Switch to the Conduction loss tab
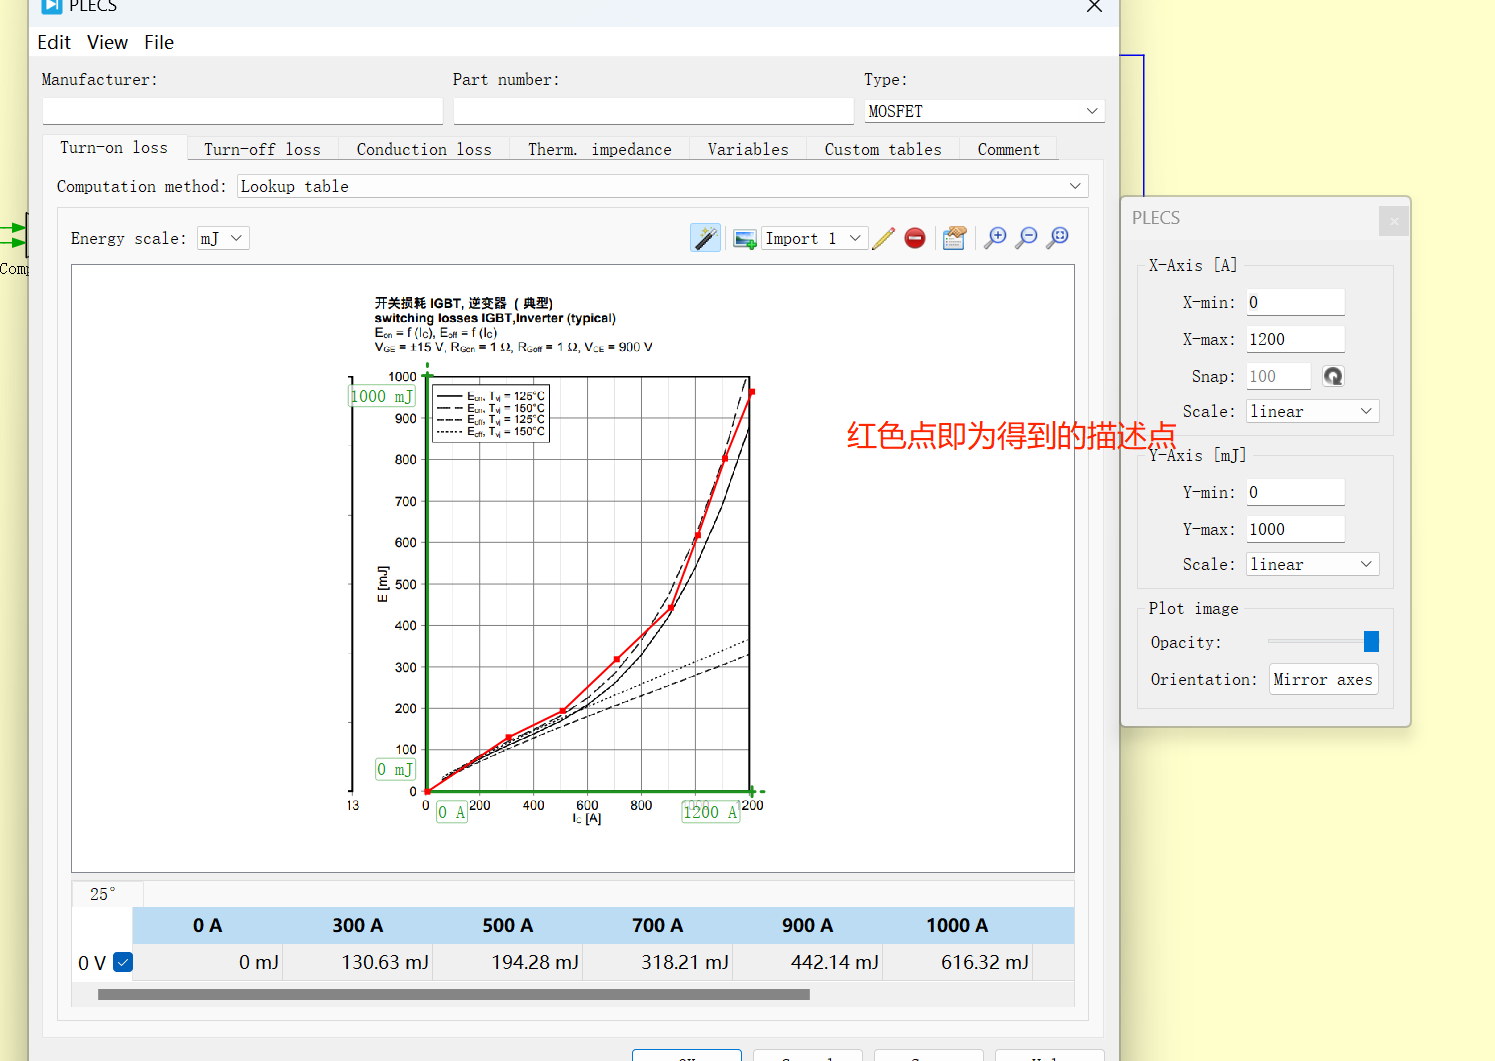Viewport: 1495px width, 1061px height. coord(424,149)
